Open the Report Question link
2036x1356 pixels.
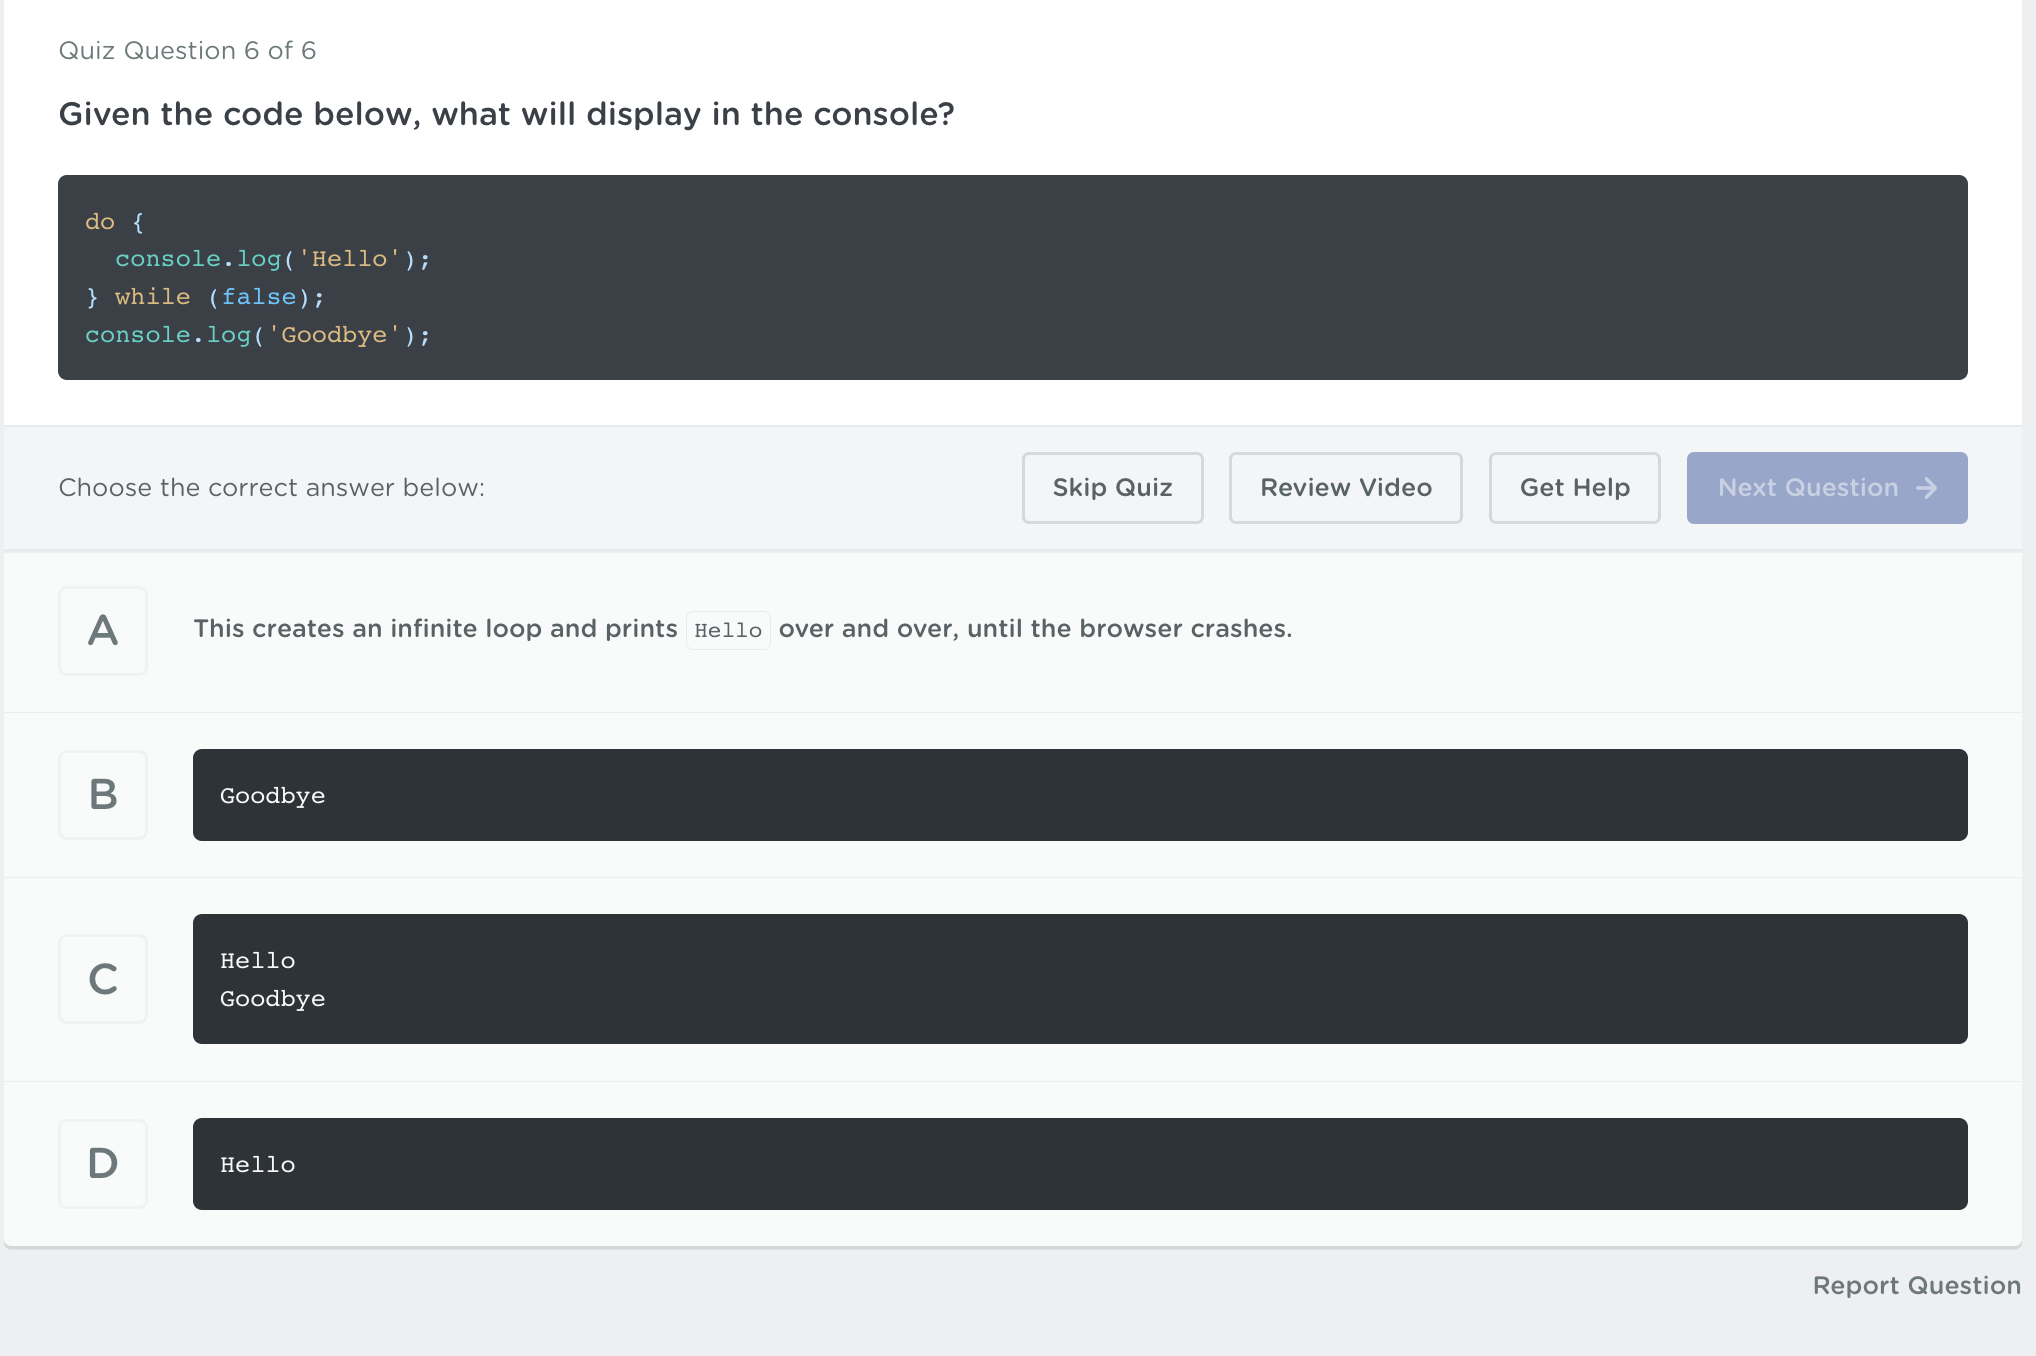click(x=1916, y=1286)
